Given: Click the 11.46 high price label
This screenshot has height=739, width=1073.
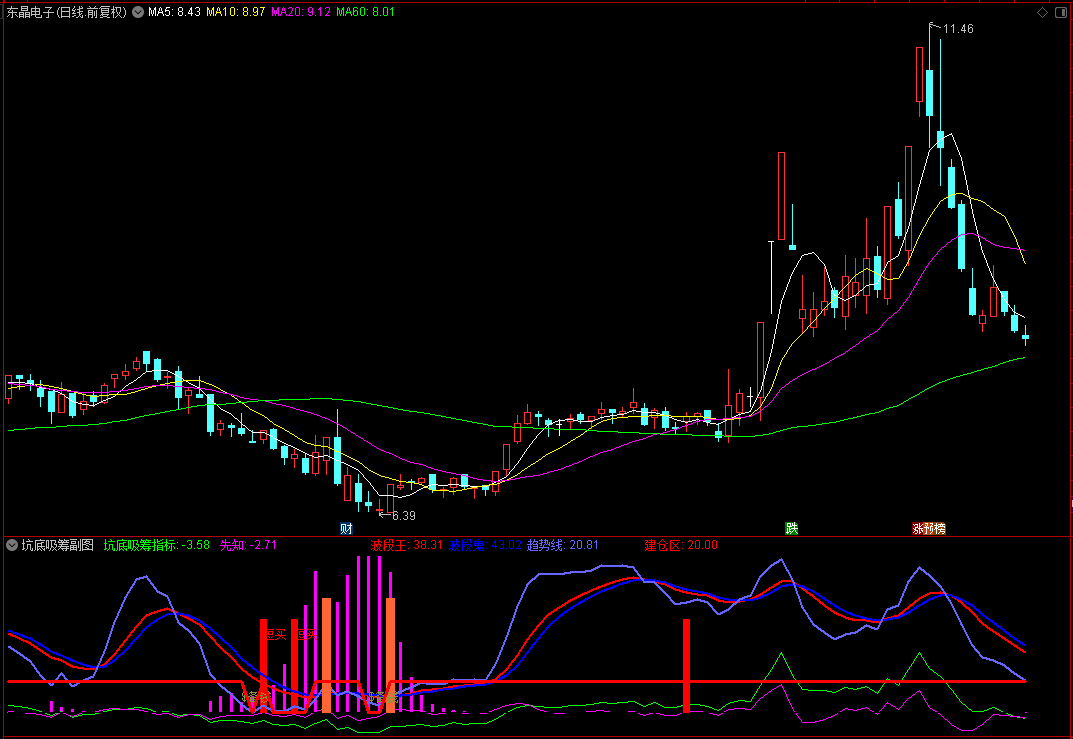Looking at the screenshot, I should click(958, 29).
